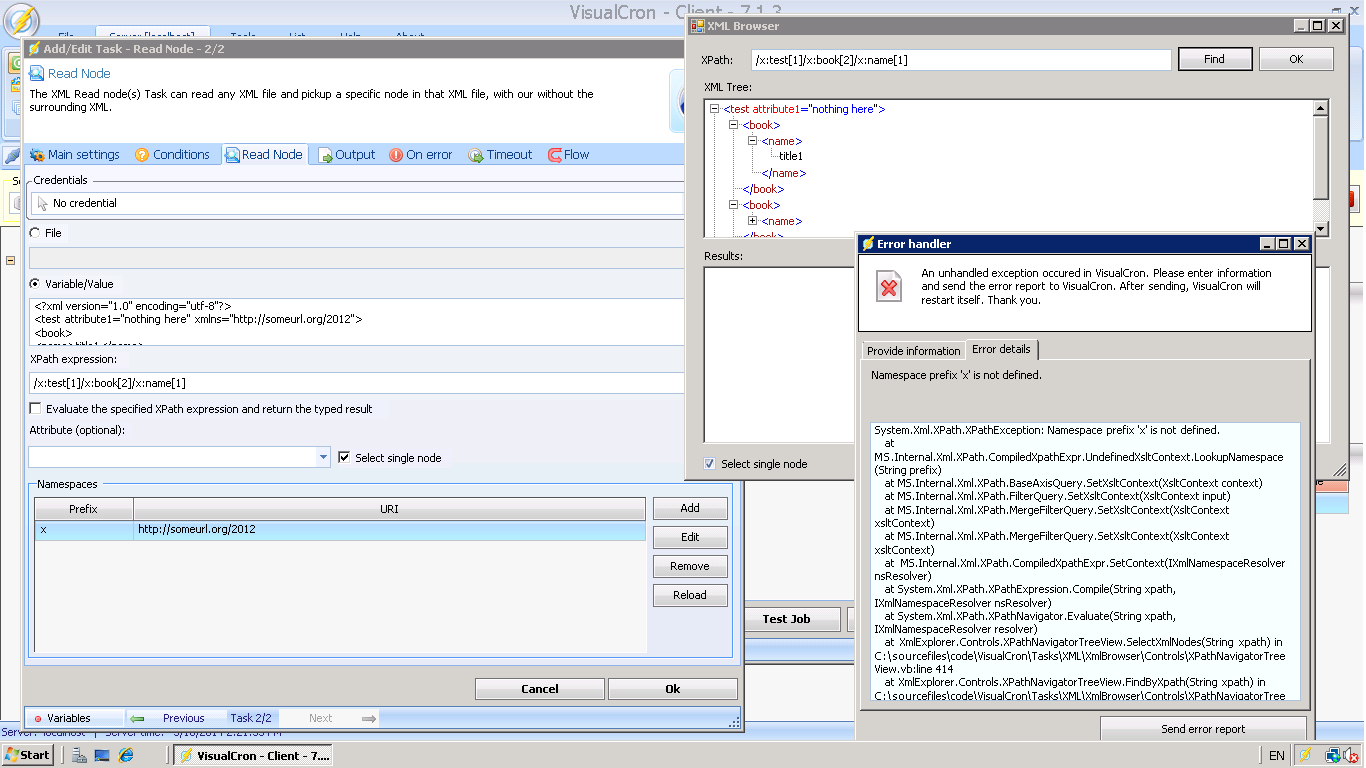Click the Conditions tab icon

(x=142, y=155)
